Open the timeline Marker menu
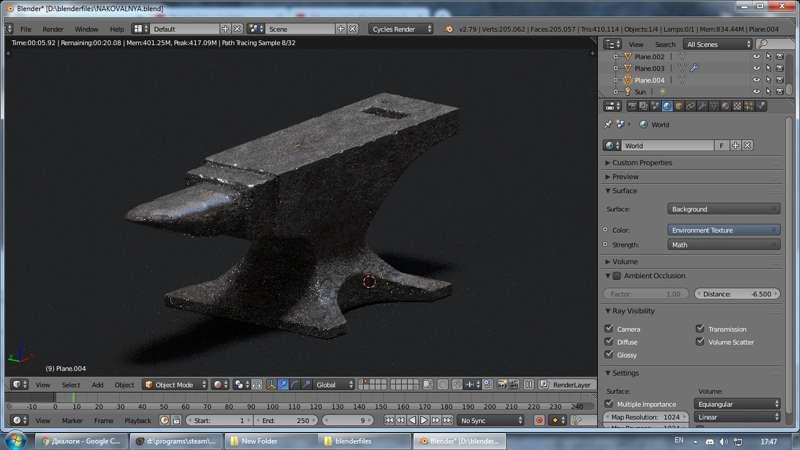The width and height of the screenshot is (800, 450). click(x=71, y=420)
